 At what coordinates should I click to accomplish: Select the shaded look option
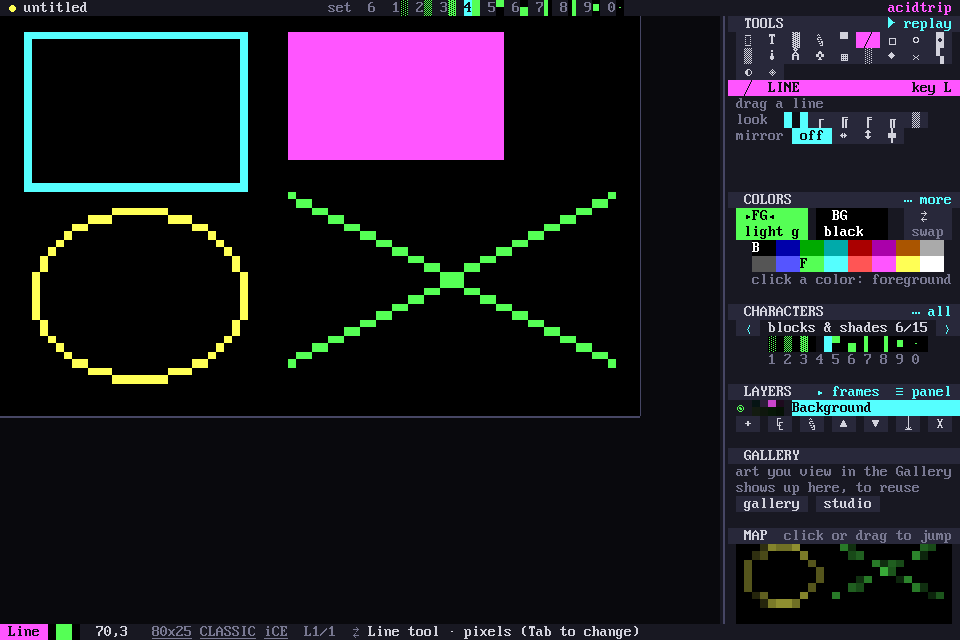(916, 120)
